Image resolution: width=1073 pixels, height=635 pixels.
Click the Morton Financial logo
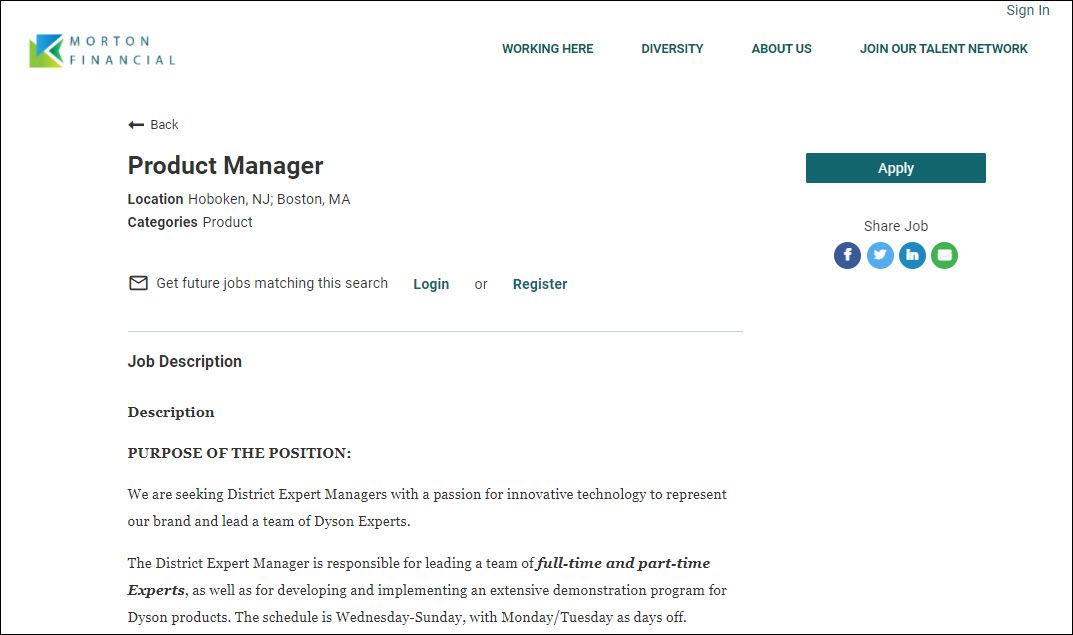point(102,51)
